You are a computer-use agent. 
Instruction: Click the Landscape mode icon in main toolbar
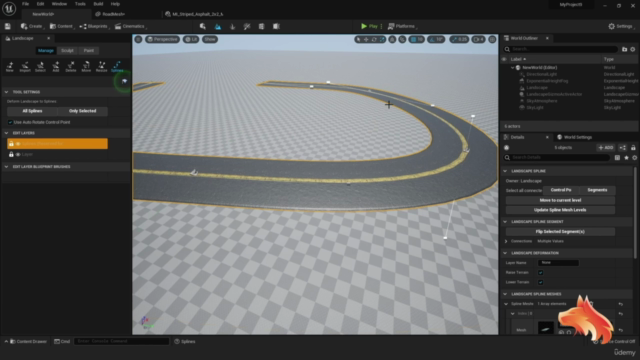point(218,27)
